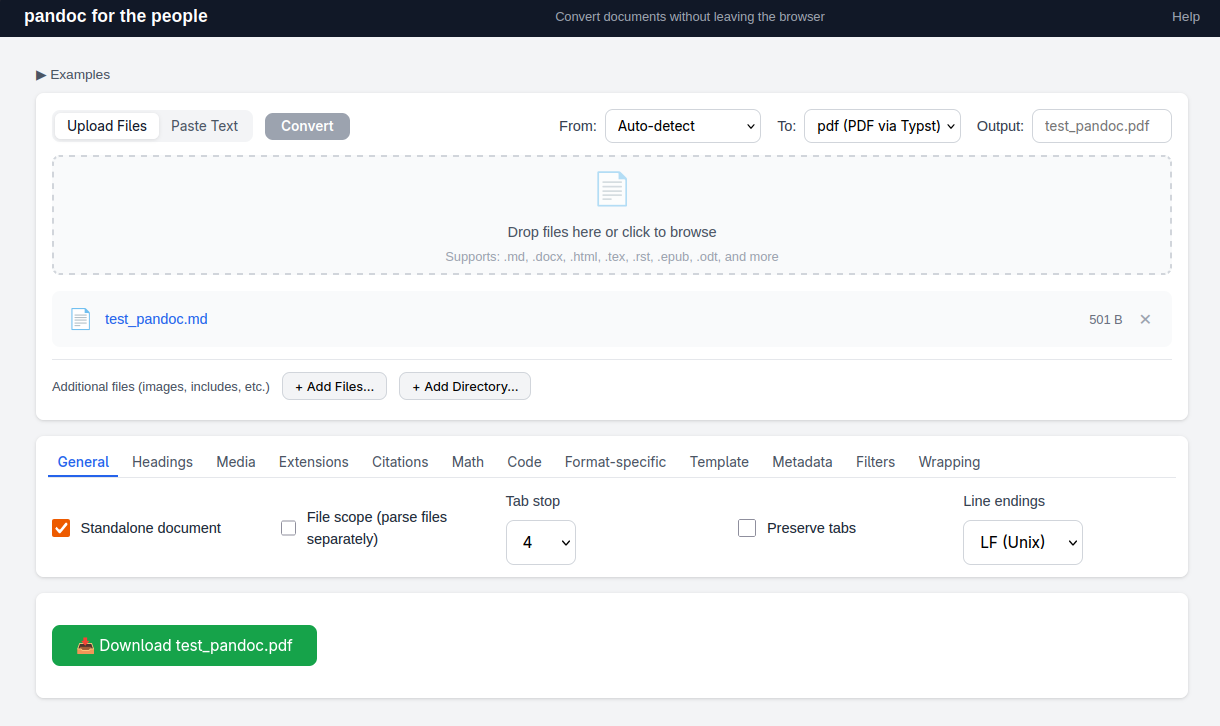
Task: Click the + Add Directory... button
Action: [x=465, y=386]
